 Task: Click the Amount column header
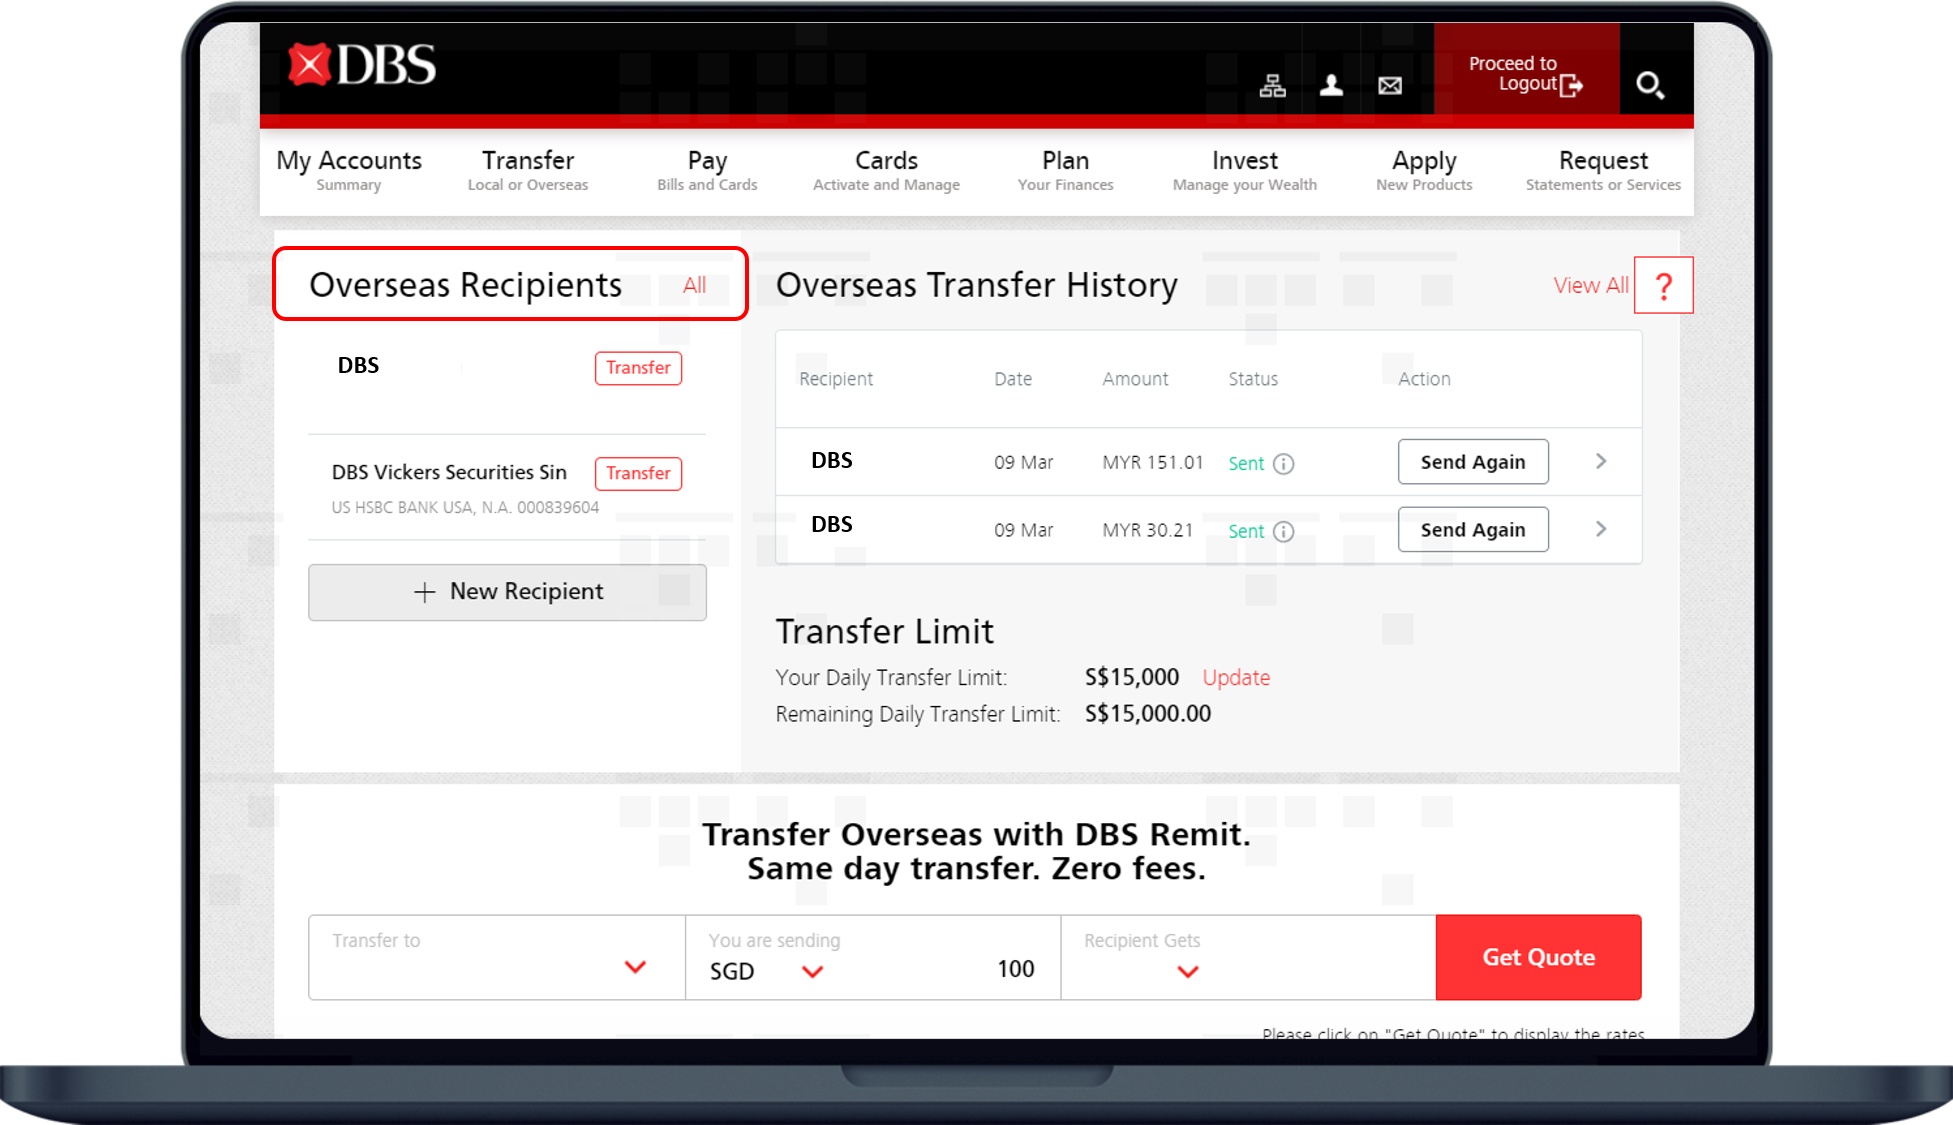[x=1135, y=379]
